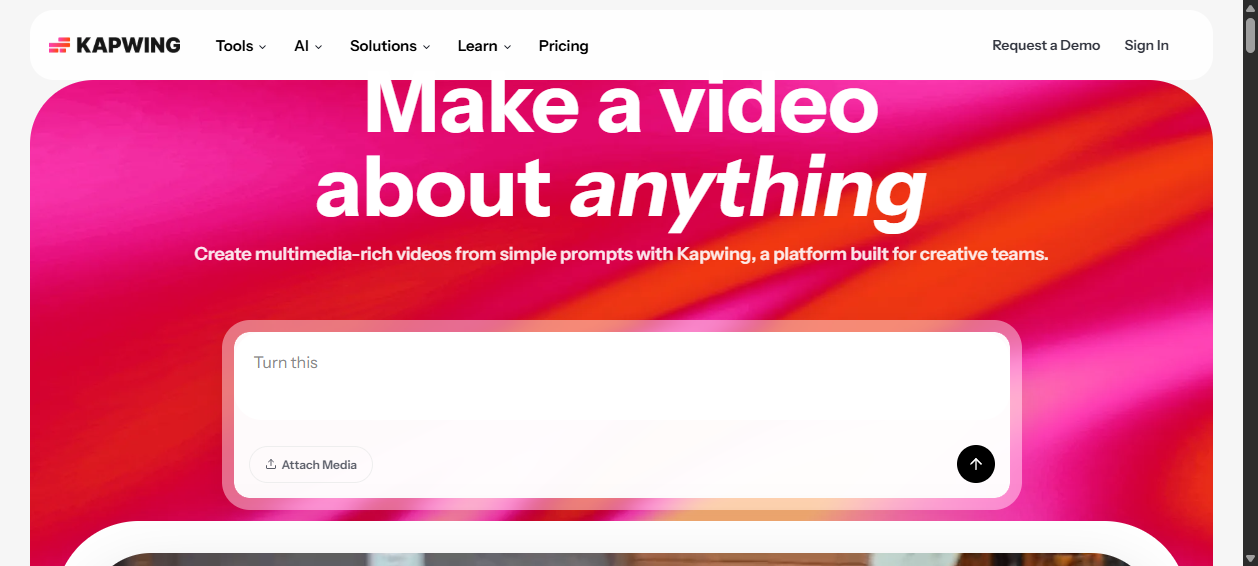Expand the Tools menu

241,46
